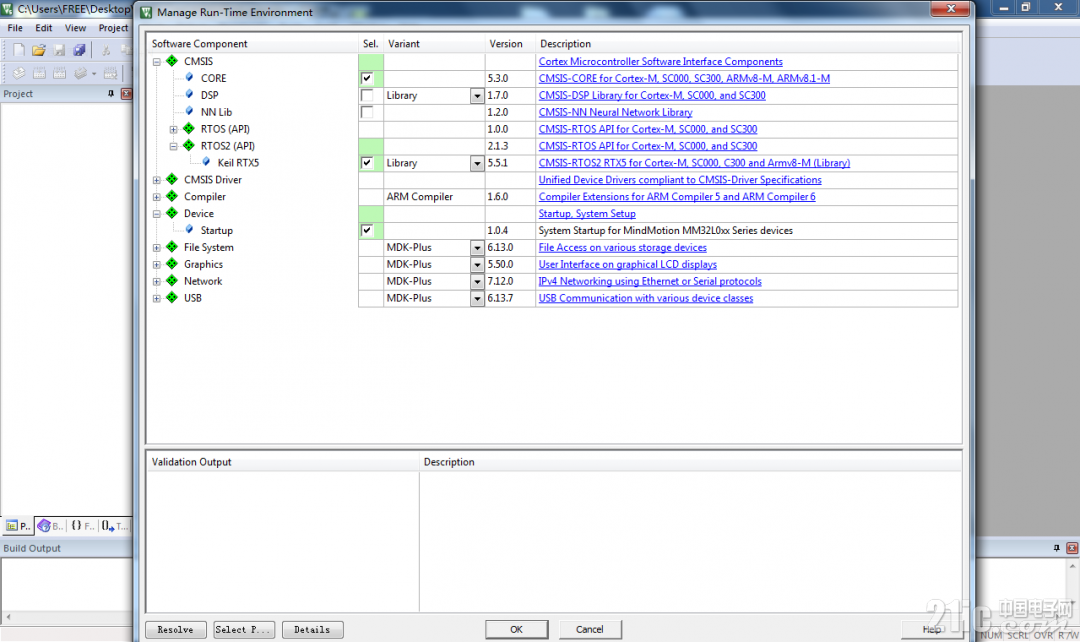Image resolution: width=1080 pixels, height=642 pixels.
Task: Switch to the Templates tab in the Project panel
Action: click(114, 526)
